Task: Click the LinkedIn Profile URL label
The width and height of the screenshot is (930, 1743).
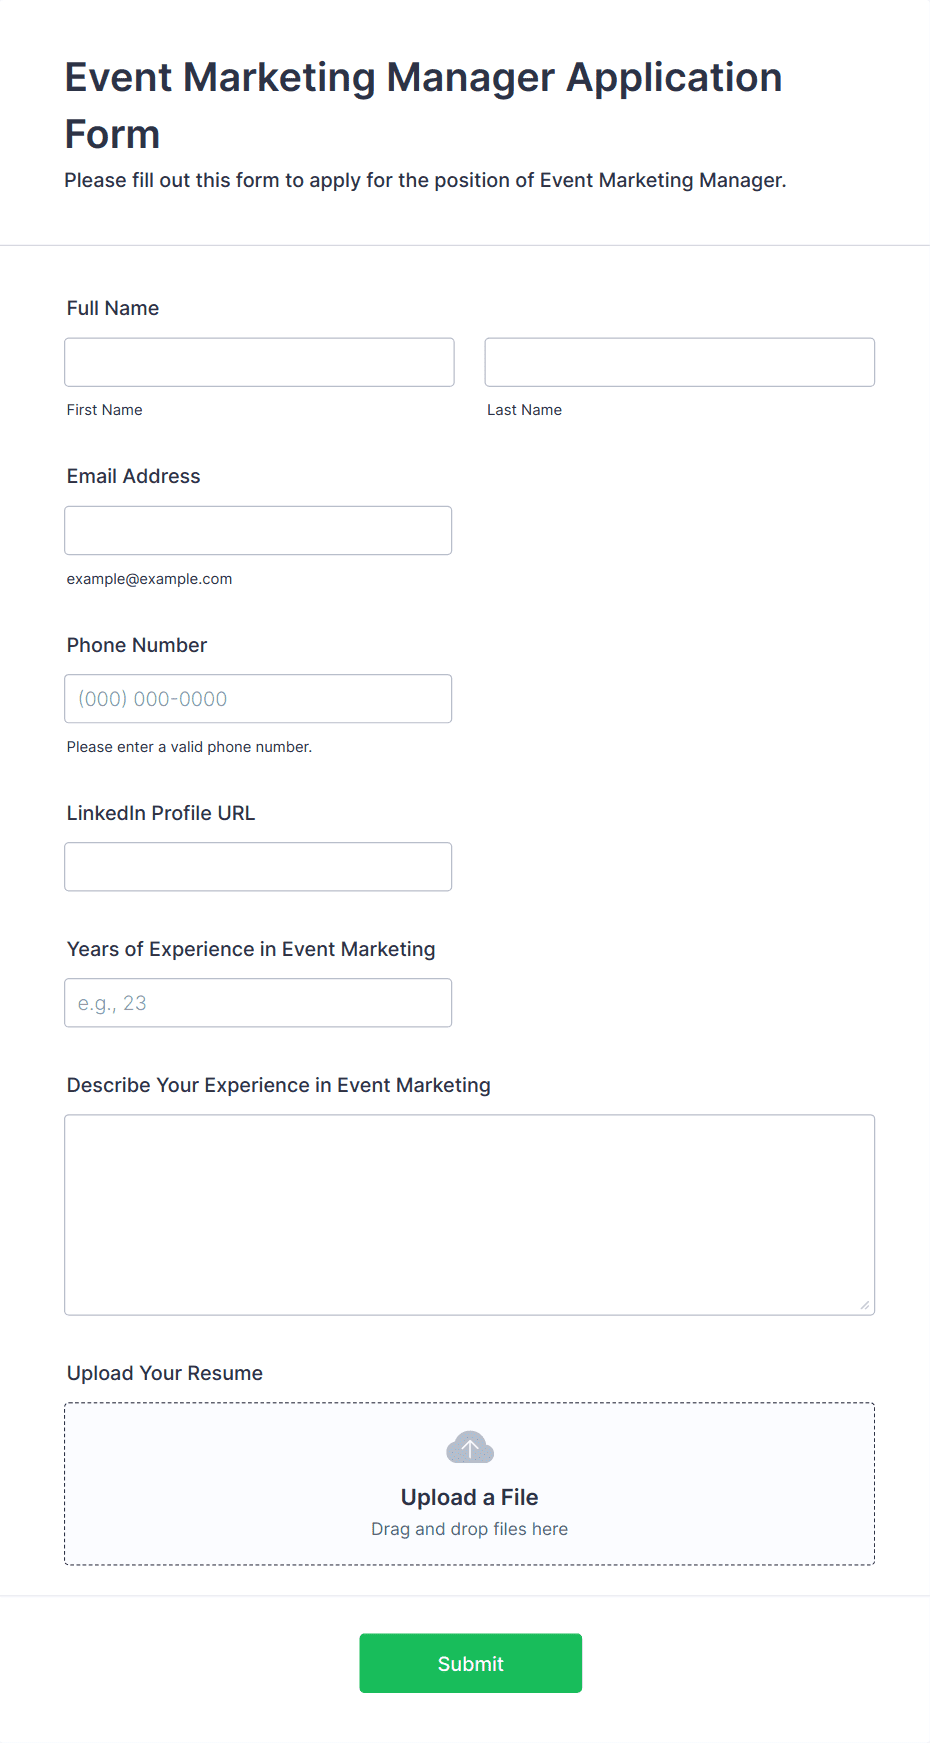Action: (161, 813)
